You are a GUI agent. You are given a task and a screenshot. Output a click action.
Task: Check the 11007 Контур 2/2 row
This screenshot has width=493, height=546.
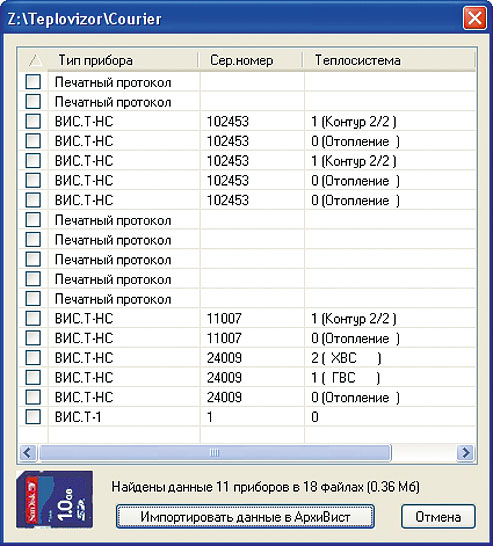pyautogui.click(x=33, y=318)
